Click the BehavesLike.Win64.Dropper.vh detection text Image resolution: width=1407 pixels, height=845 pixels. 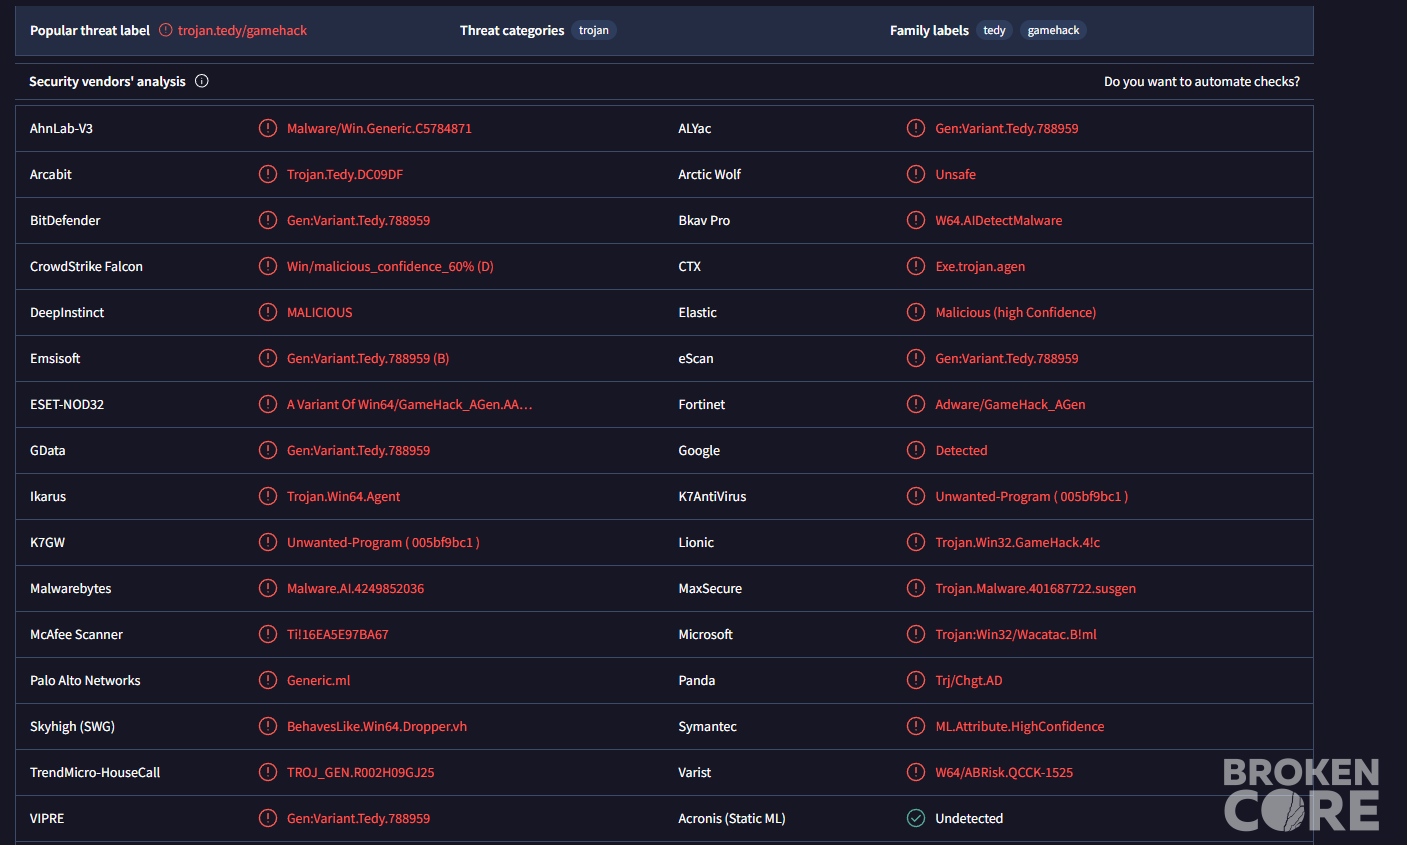pos(377,726)
